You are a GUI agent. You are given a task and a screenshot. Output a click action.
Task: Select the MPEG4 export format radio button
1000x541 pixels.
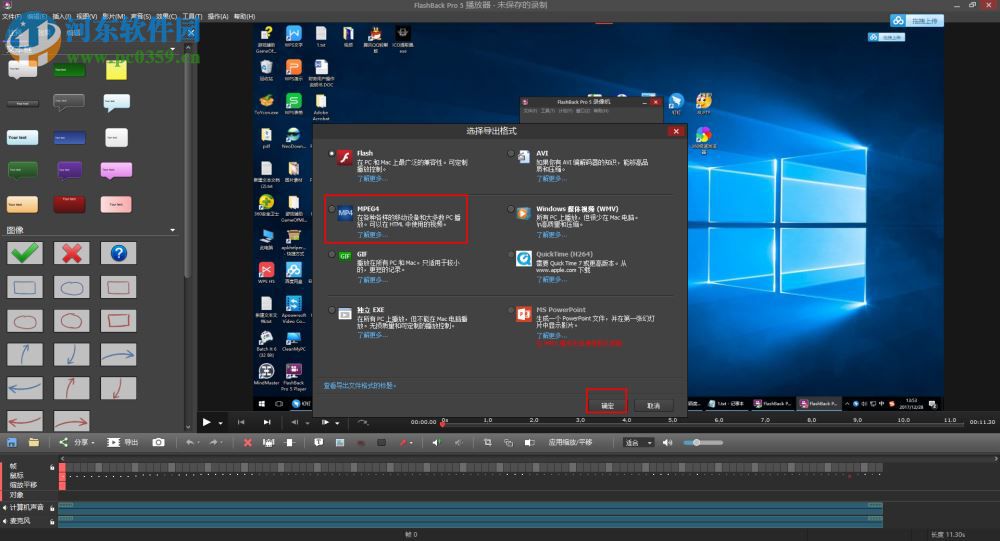click(332, 209)
